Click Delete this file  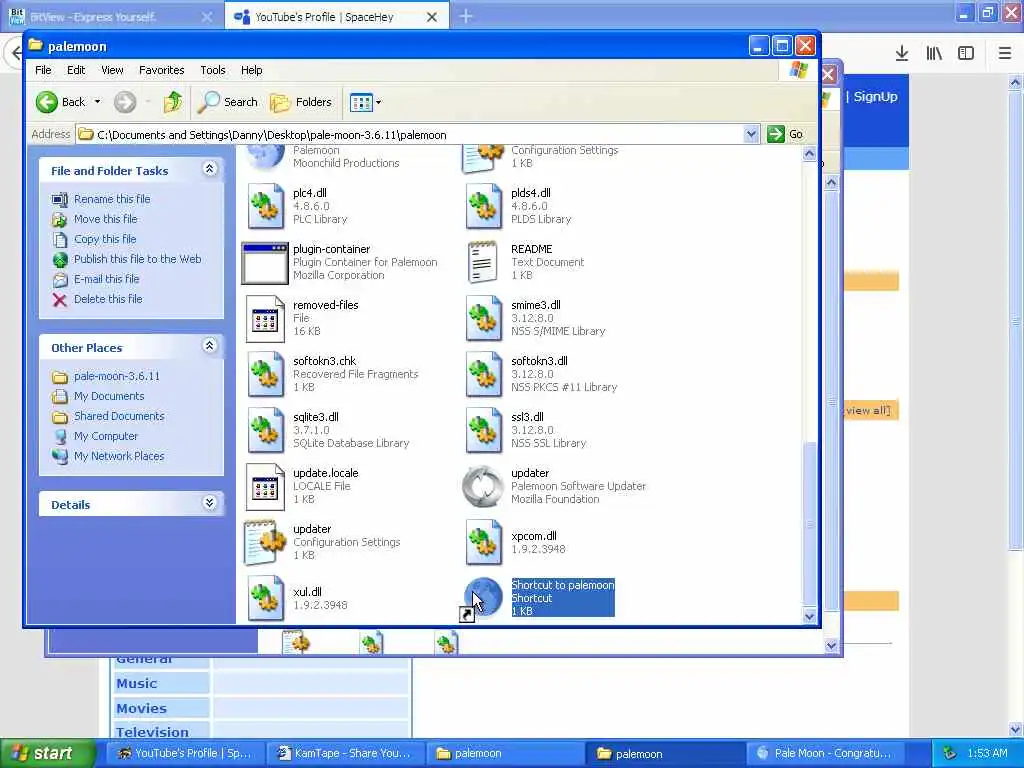pos(108,299)
